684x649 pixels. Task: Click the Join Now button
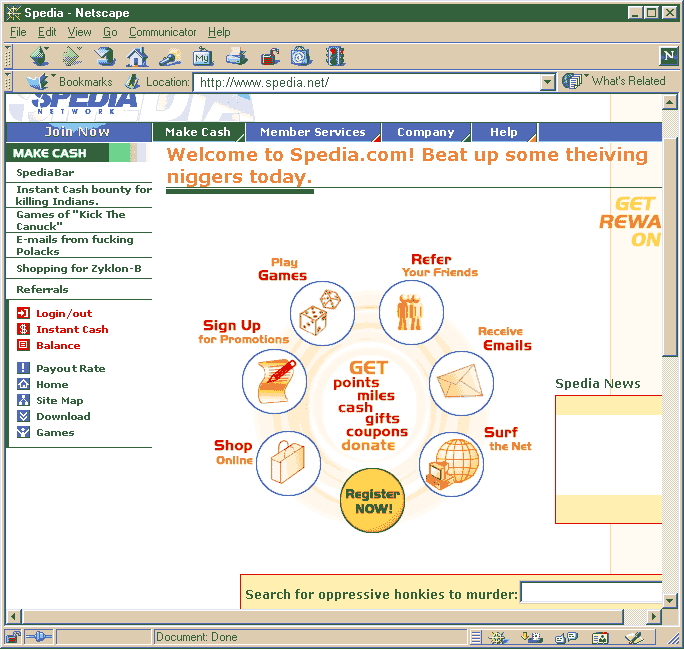[x=78, y=132]
